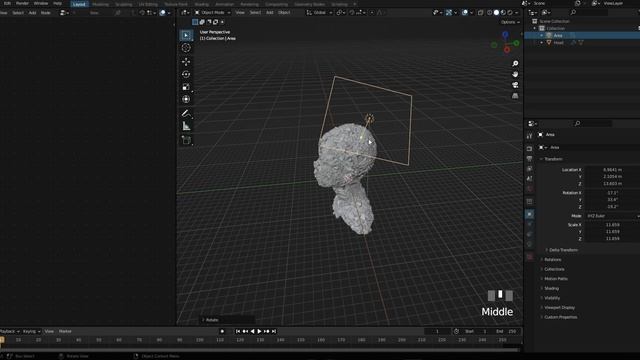Select the Cursor tool

click(186, 48)
